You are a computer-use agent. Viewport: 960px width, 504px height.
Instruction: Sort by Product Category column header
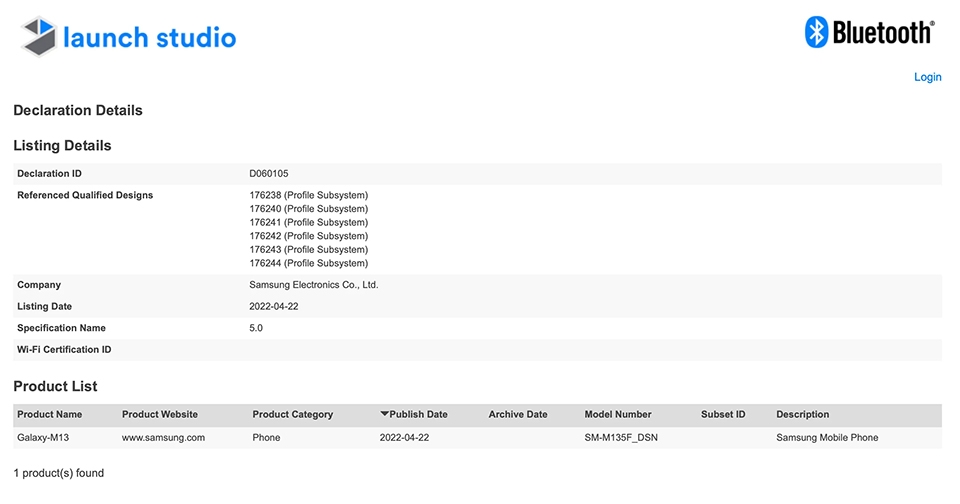(293, 415)
